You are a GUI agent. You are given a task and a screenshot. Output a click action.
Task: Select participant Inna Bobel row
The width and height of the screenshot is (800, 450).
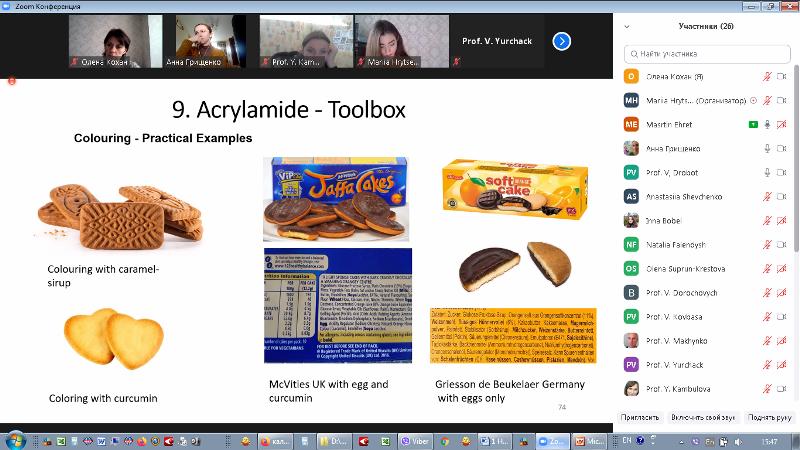coord(706,220)
